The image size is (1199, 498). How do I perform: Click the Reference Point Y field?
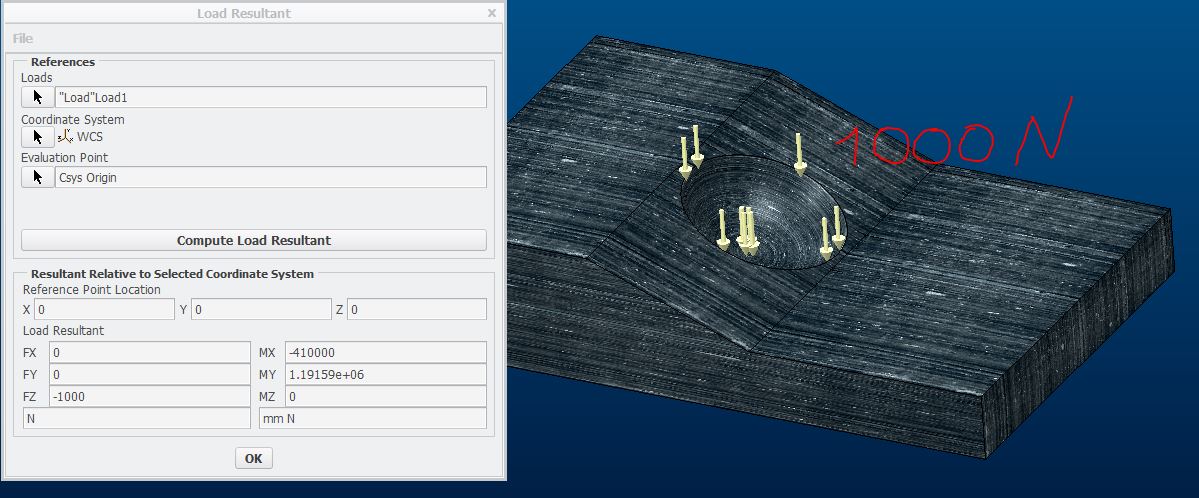261,310
